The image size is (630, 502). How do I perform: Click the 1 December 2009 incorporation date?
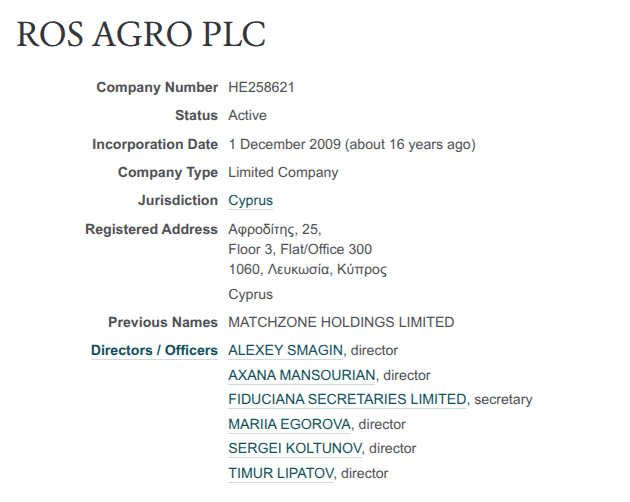click(x=284, y=145)
